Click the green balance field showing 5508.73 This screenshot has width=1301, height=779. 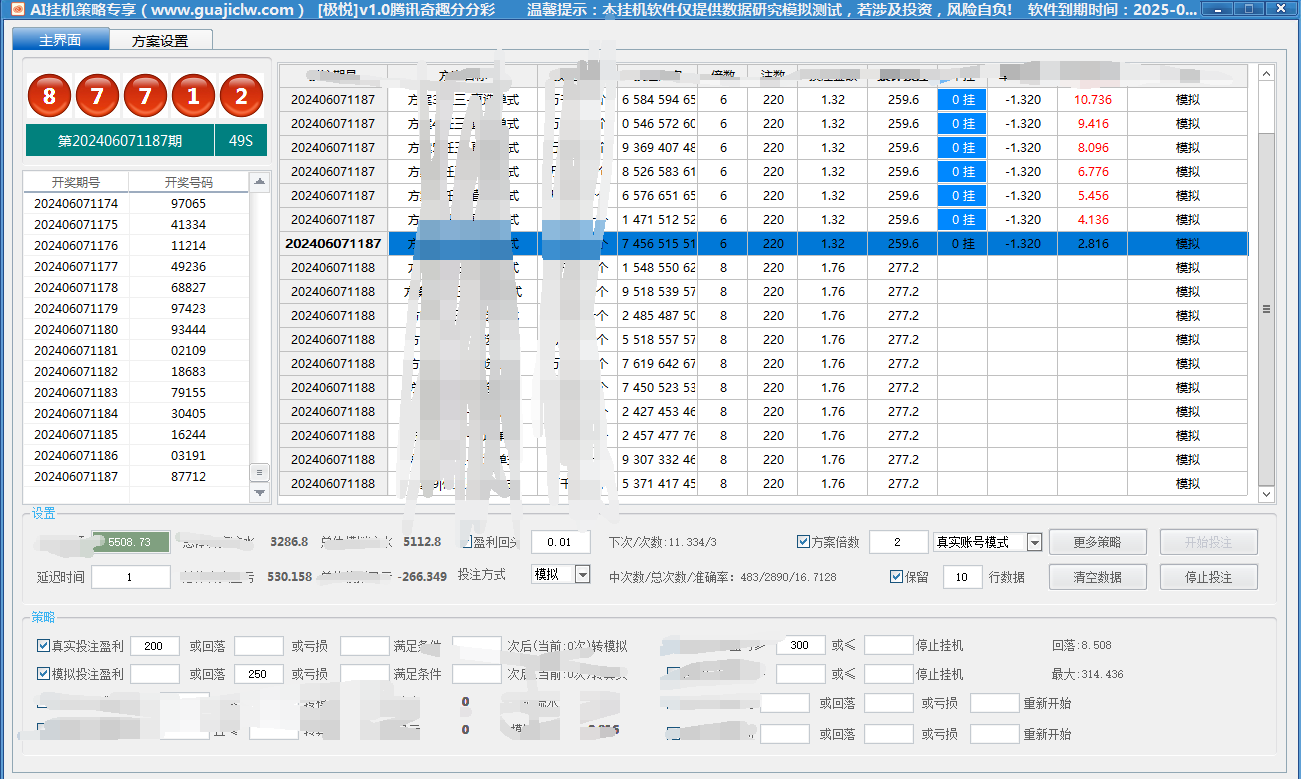pyautogui.click(x=131, y=542)
